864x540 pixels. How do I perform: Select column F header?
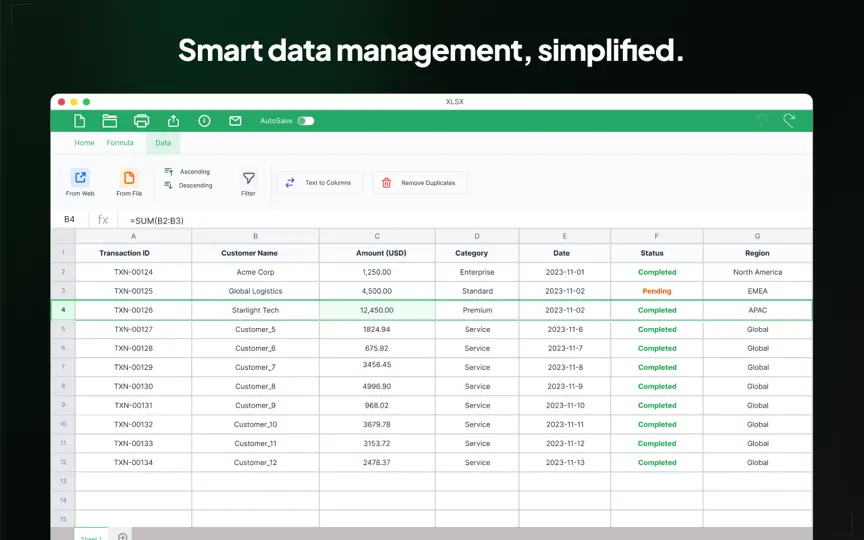pos(656,236)
